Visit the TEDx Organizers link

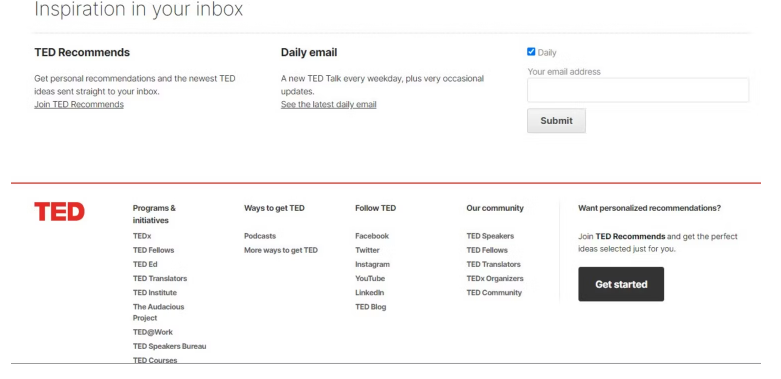[x=495, y=278]
